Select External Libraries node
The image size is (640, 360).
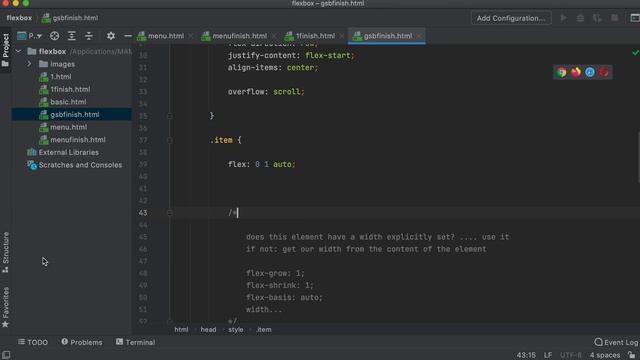click(68, 153)
